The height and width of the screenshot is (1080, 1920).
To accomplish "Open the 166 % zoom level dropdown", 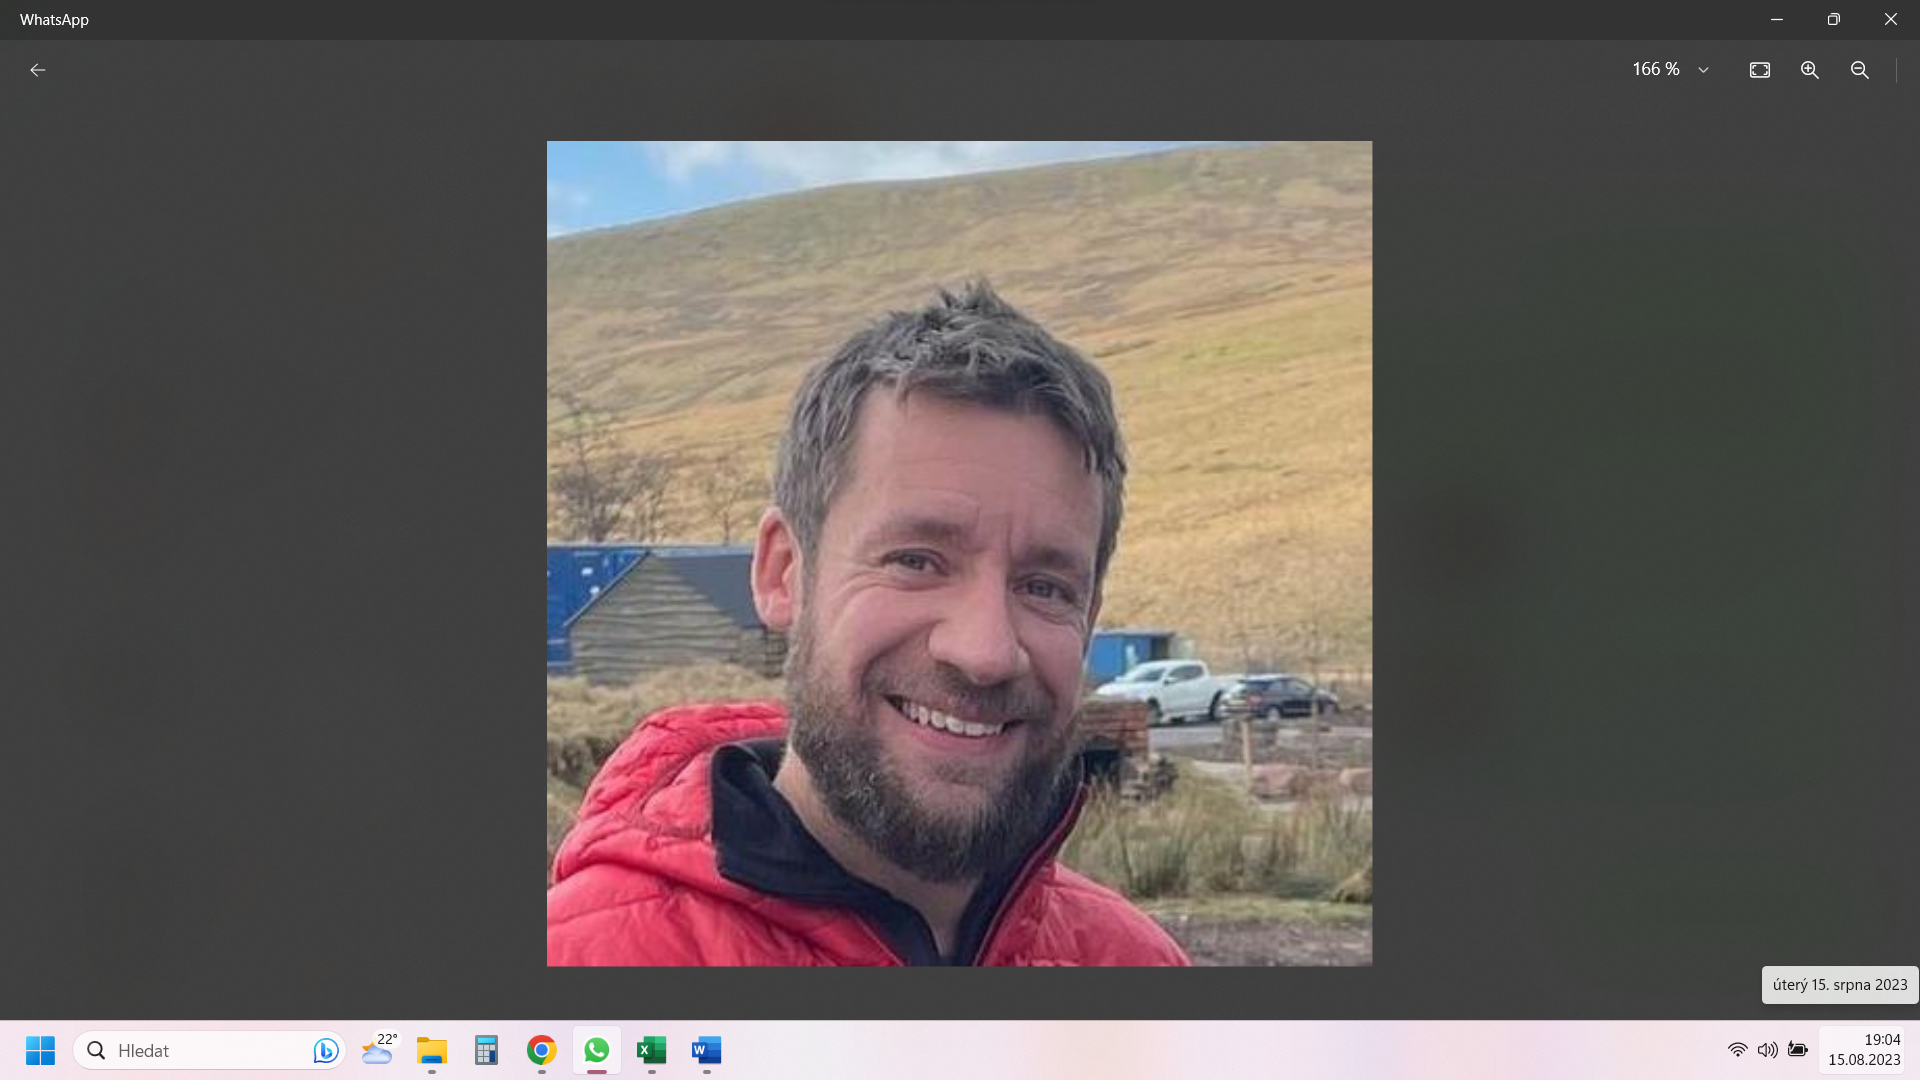I will (1703, 70).
